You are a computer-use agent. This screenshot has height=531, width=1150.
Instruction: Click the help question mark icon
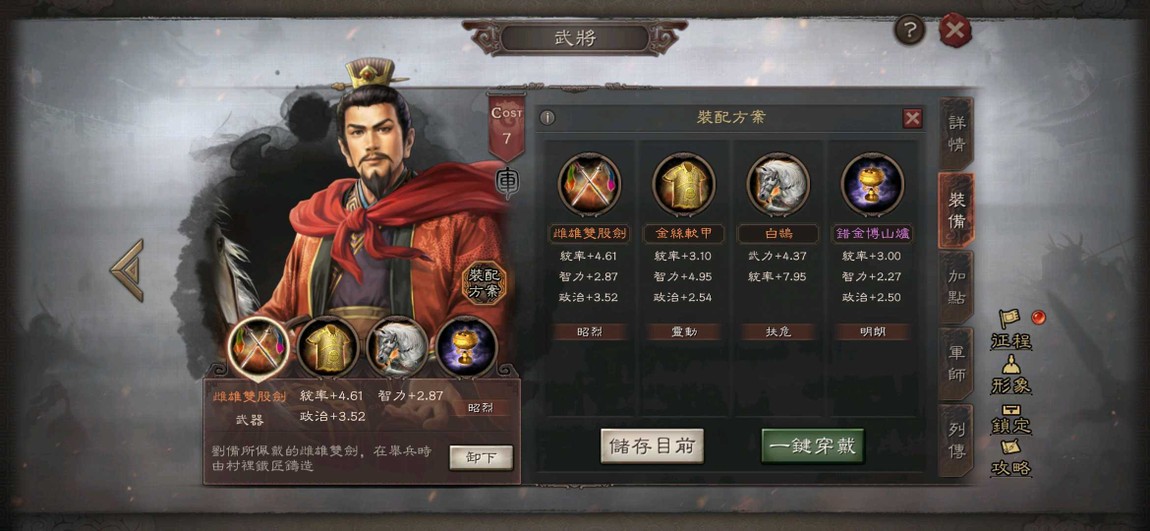(x=909, y=31)
